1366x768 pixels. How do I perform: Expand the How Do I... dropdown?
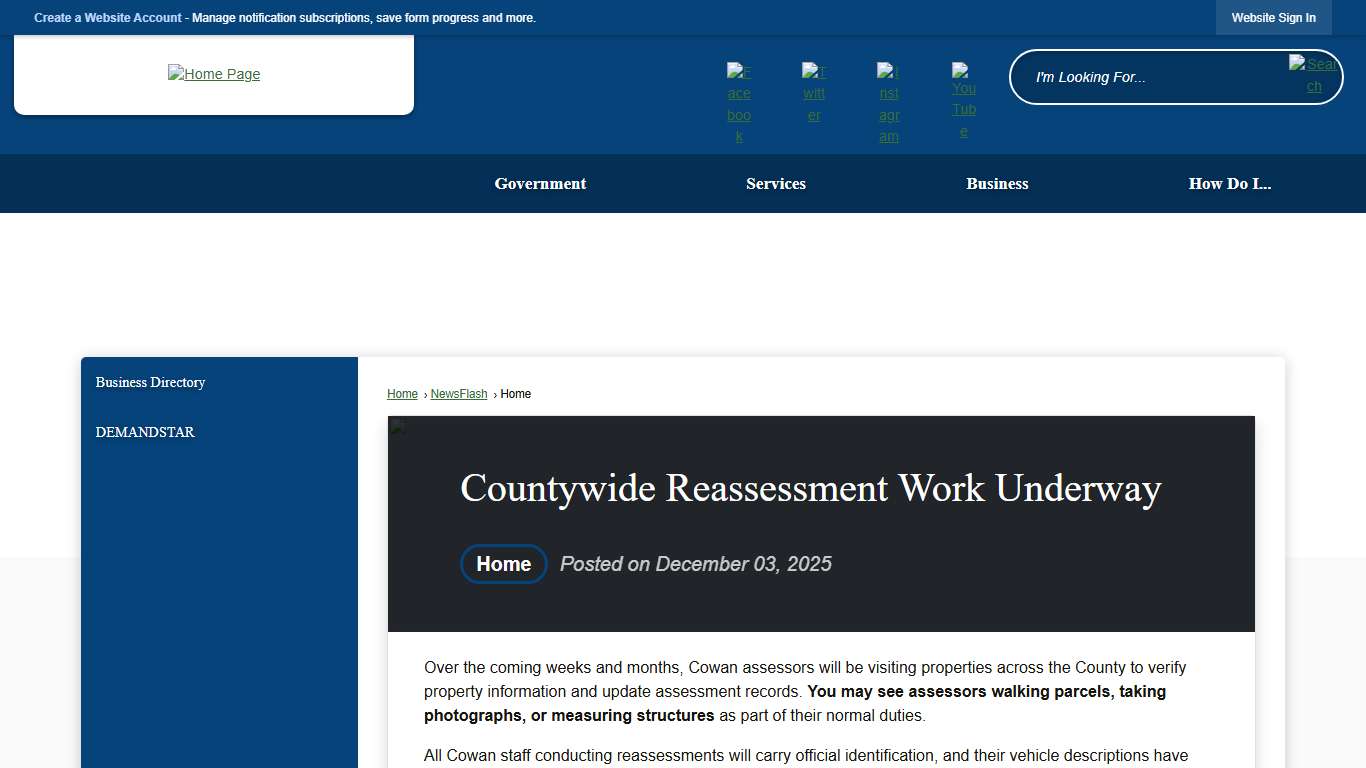pyautogui.click(x=1230, y=183)
